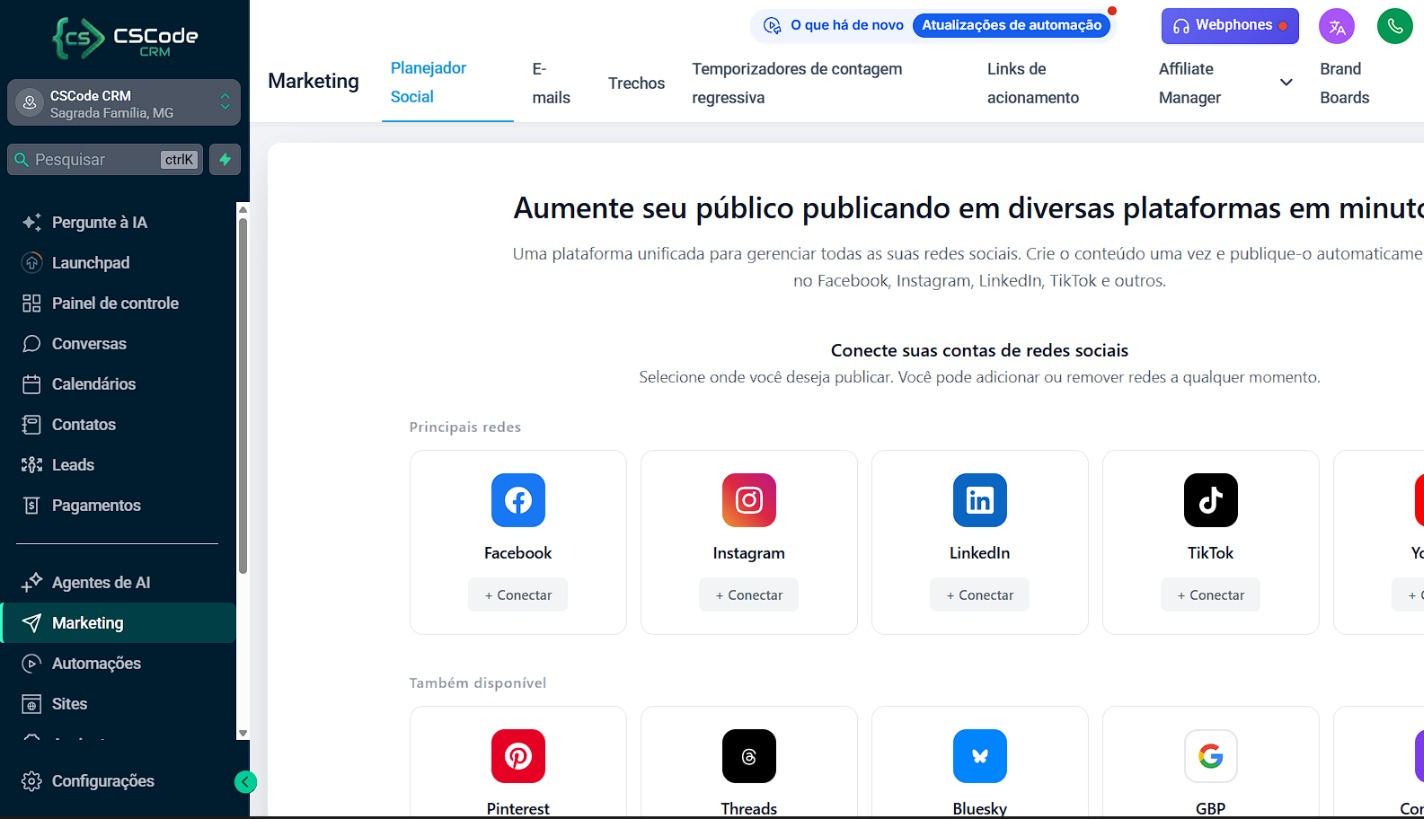Click the lightning bolt quick actions icon
The width and height of the screenshot is (1424, 819).
pos(225,159)
